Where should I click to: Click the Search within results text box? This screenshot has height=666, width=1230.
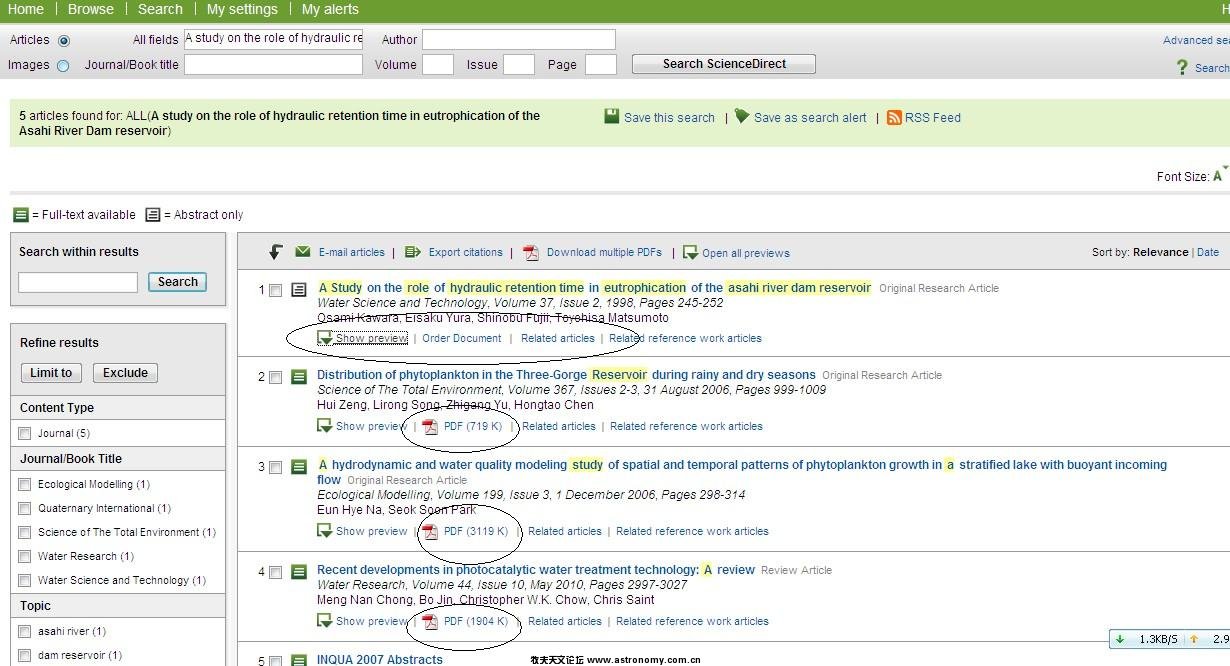click(78, 283)
